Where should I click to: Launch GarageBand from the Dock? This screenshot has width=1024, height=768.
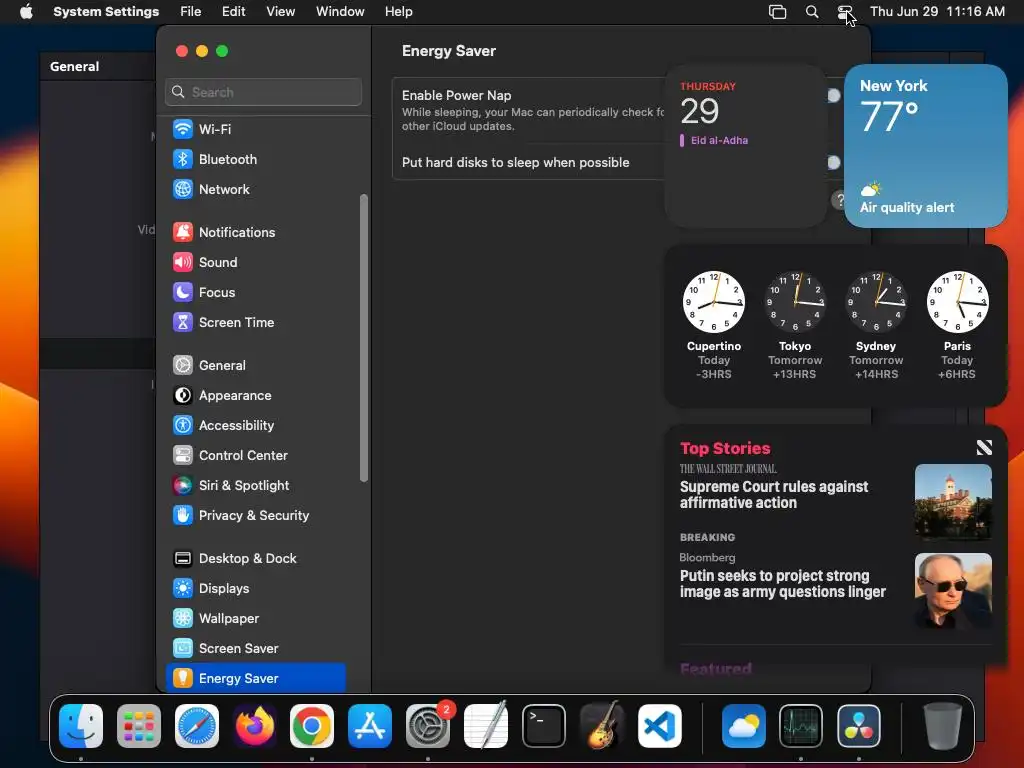click(601, 726)
